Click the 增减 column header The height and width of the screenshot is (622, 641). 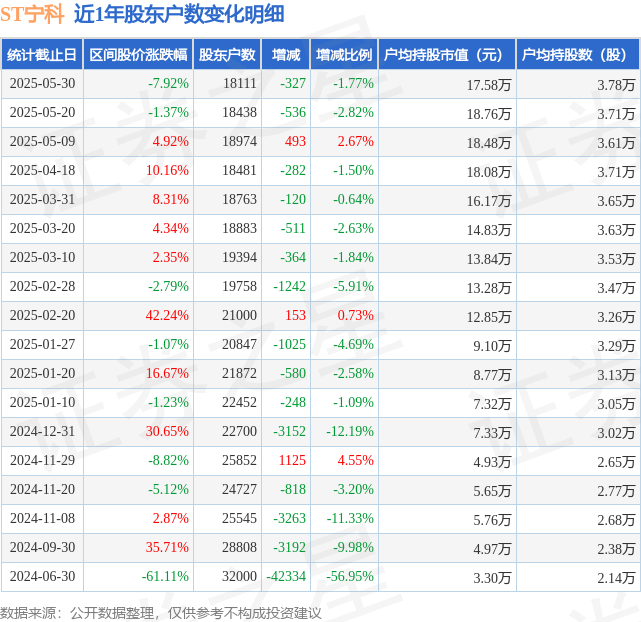tap(286, 54)
